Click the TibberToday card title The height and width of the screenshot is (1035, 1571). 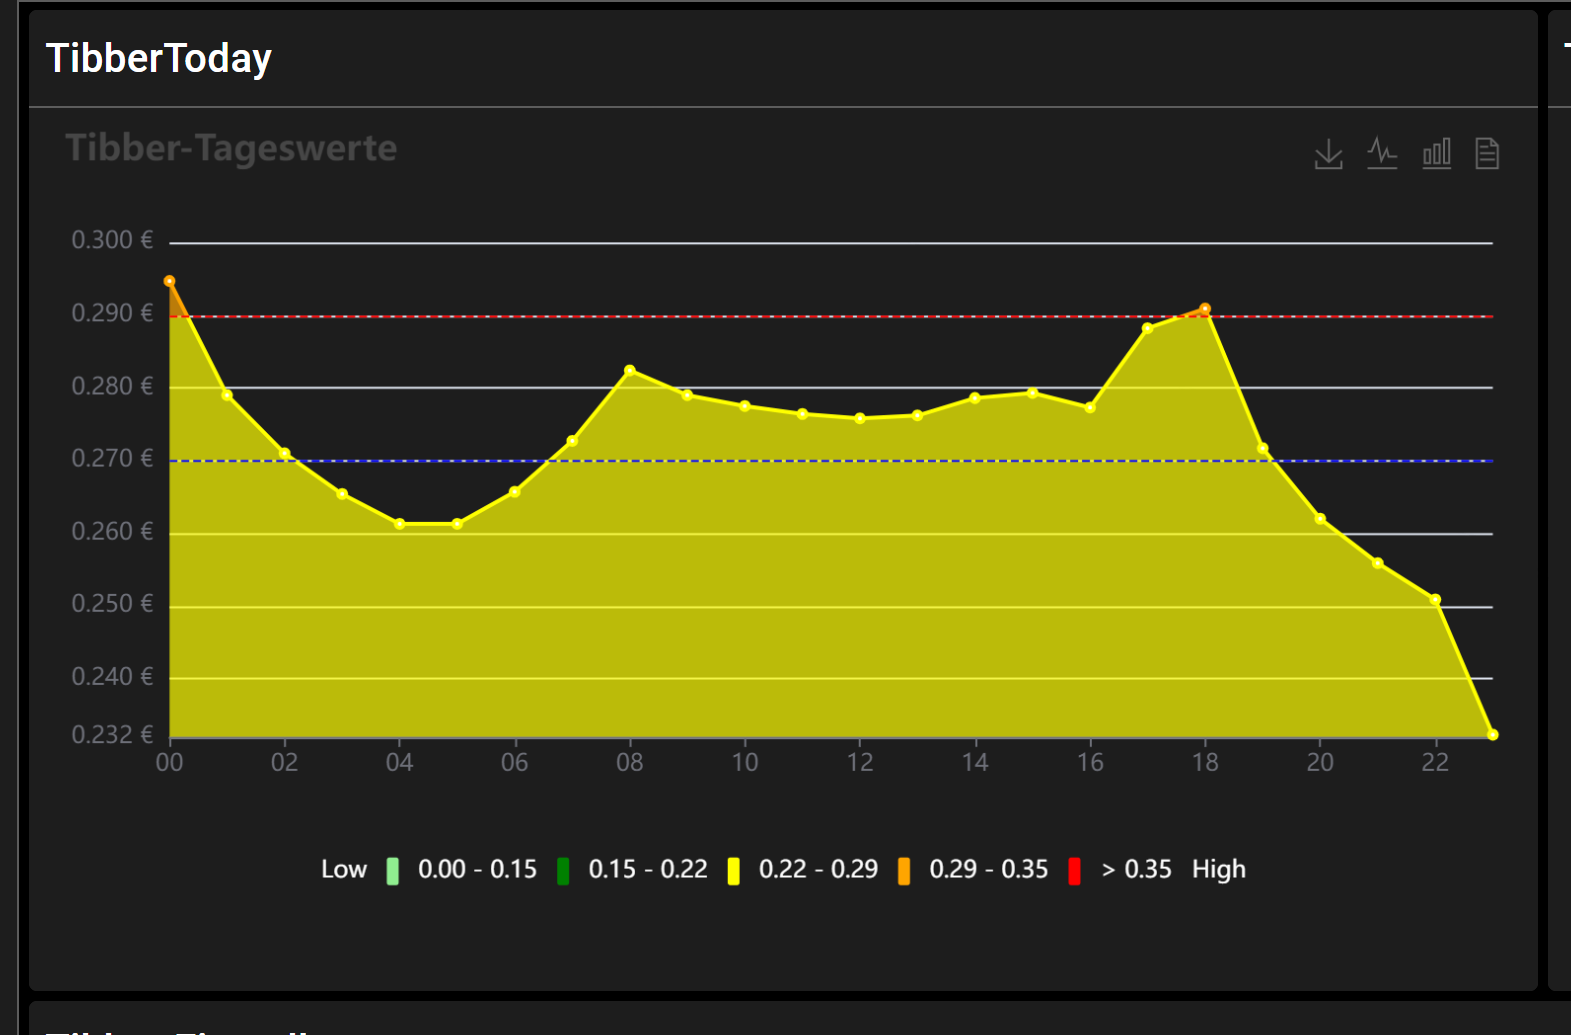pos(159,58)
